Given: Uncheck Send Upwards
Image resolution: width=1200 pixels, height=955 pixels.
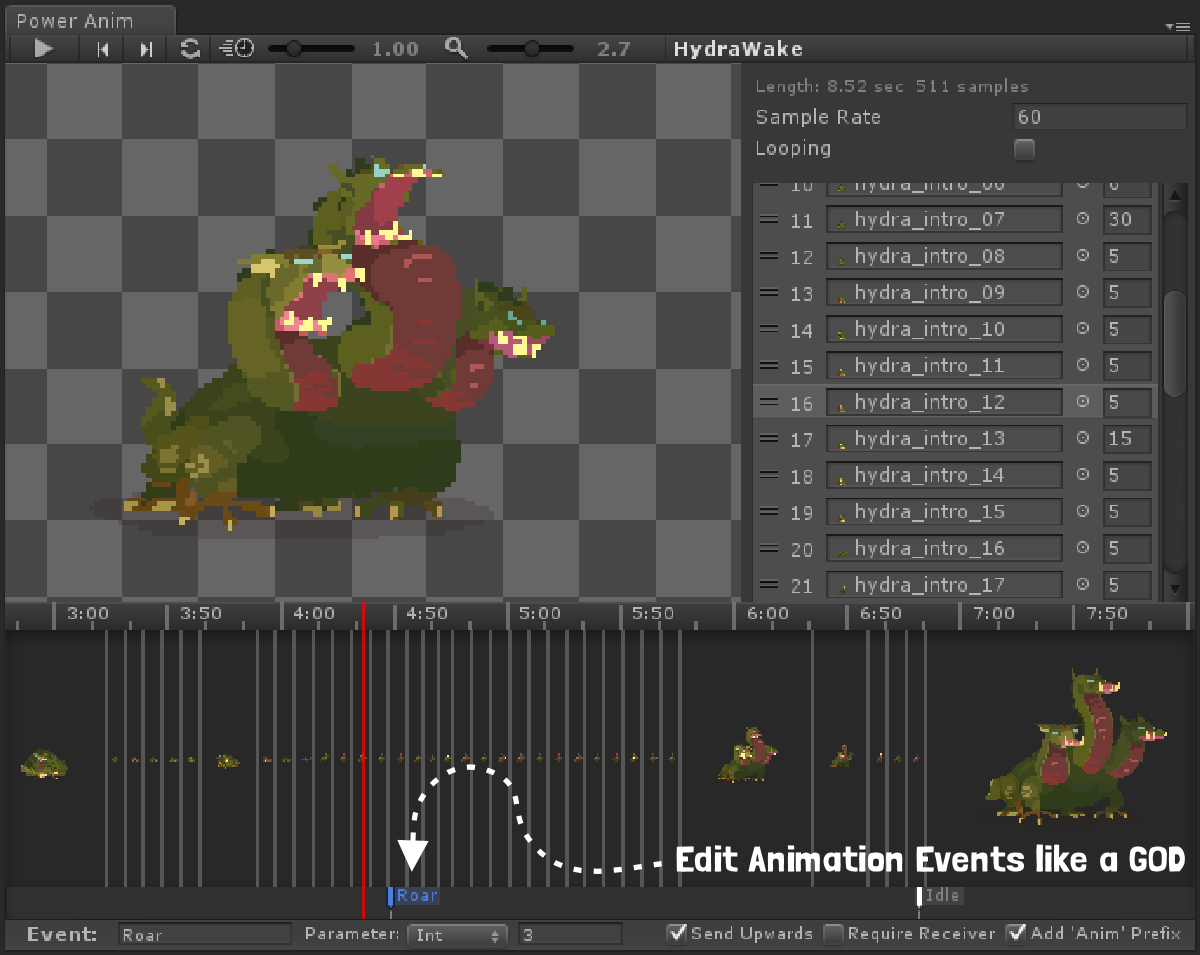Looking at the screenshot, I should (678, 933).
